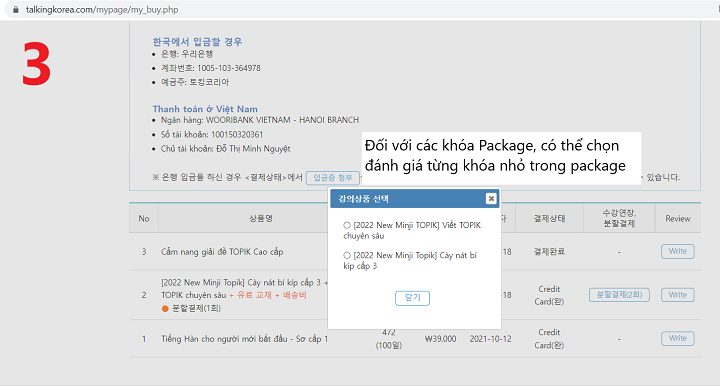
Task: Click the lock icon in address bar
Action: click(x=16, y=10)
